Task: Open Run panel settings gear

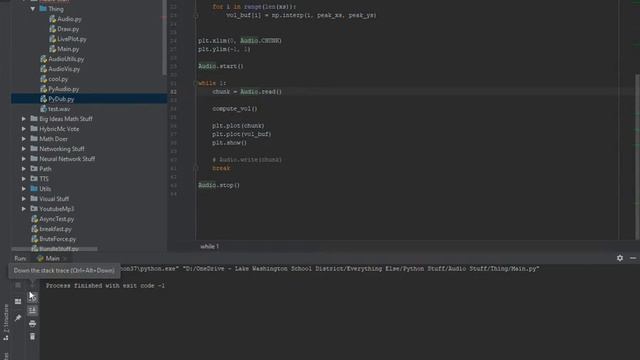Action: click(x=620, y=258)
